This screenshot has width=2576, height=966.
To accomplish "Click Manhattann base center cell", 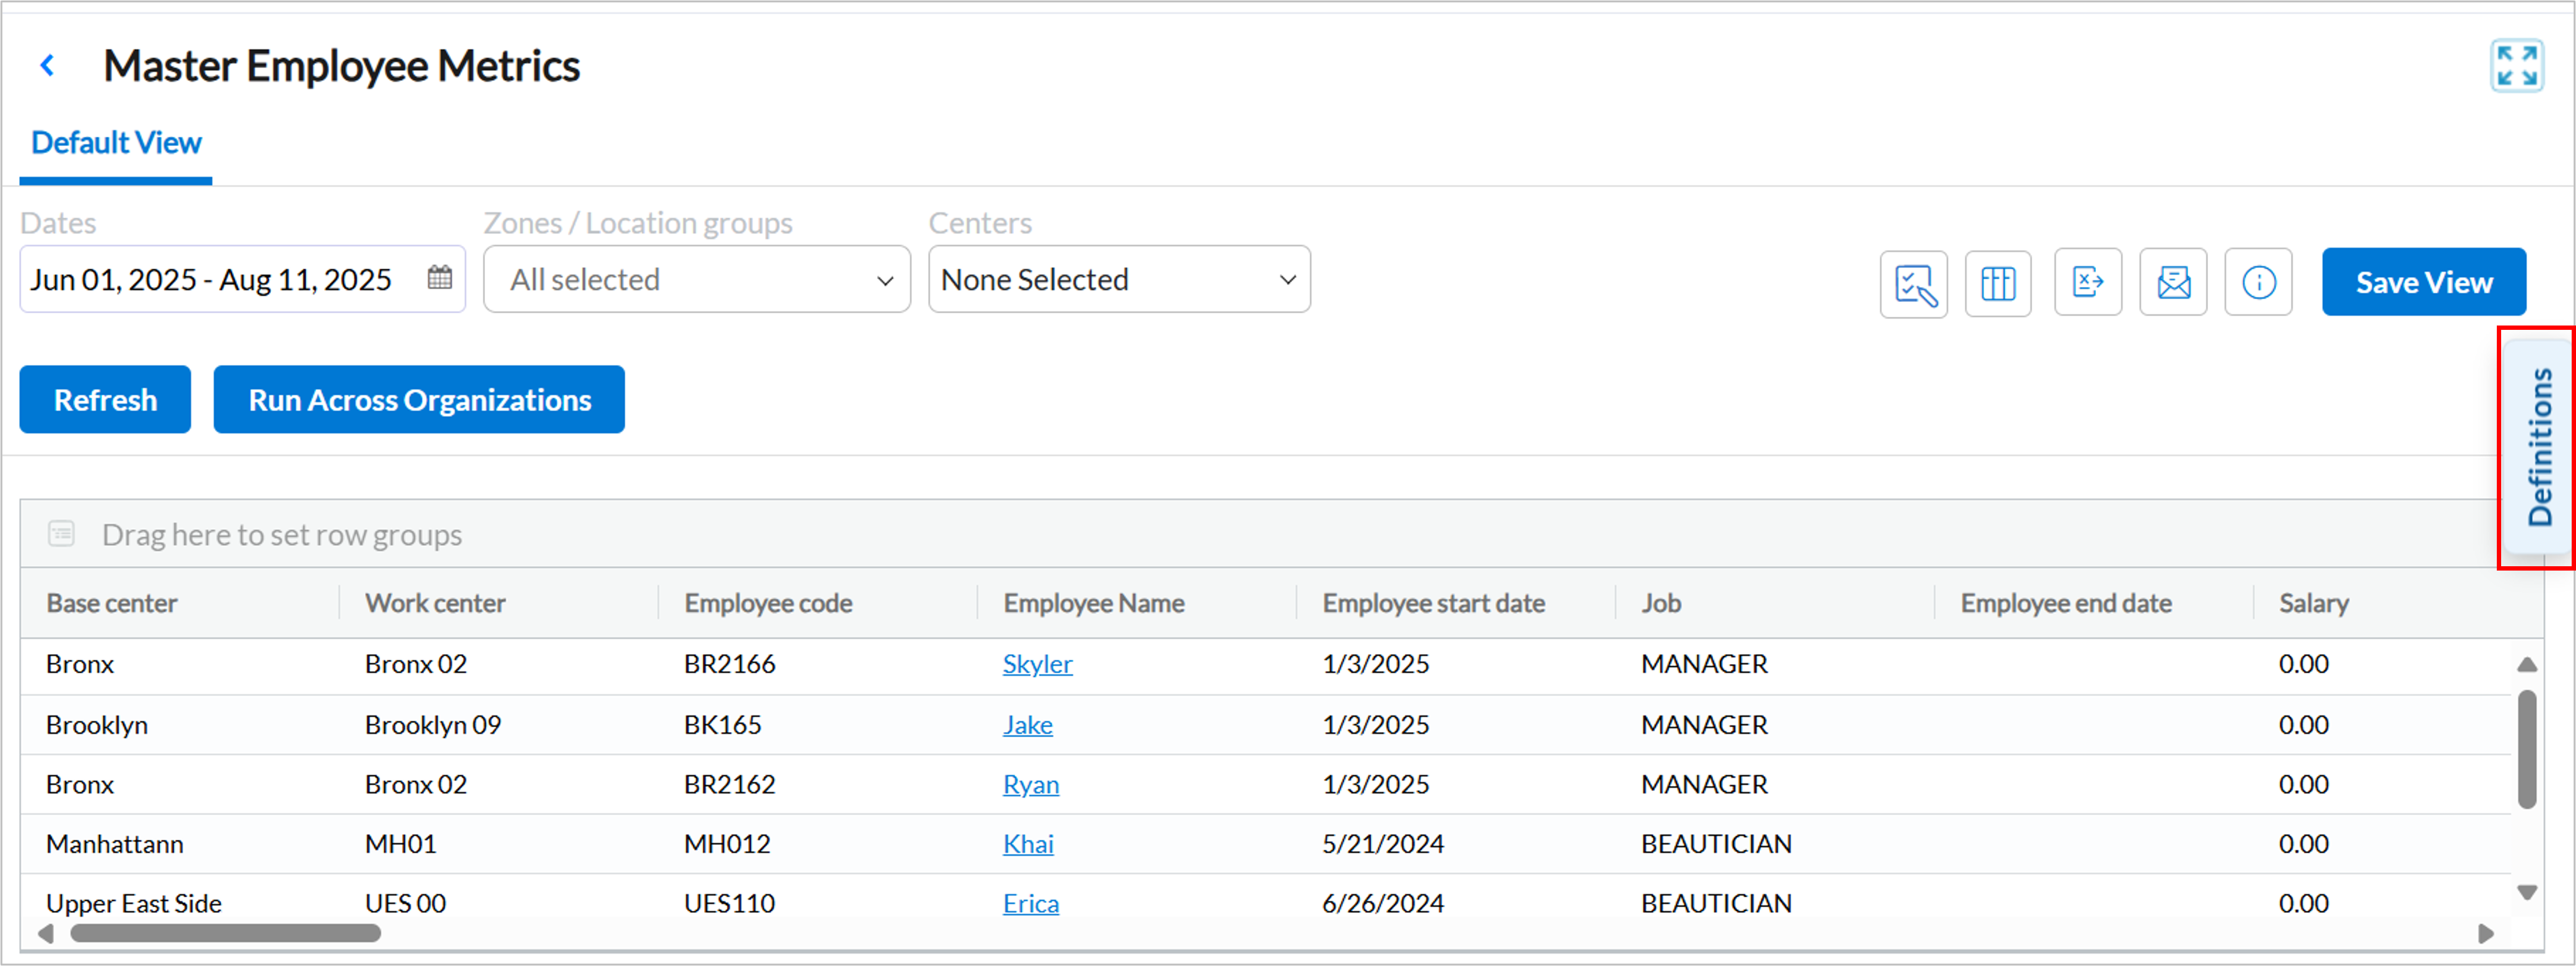I will (115, 844).
